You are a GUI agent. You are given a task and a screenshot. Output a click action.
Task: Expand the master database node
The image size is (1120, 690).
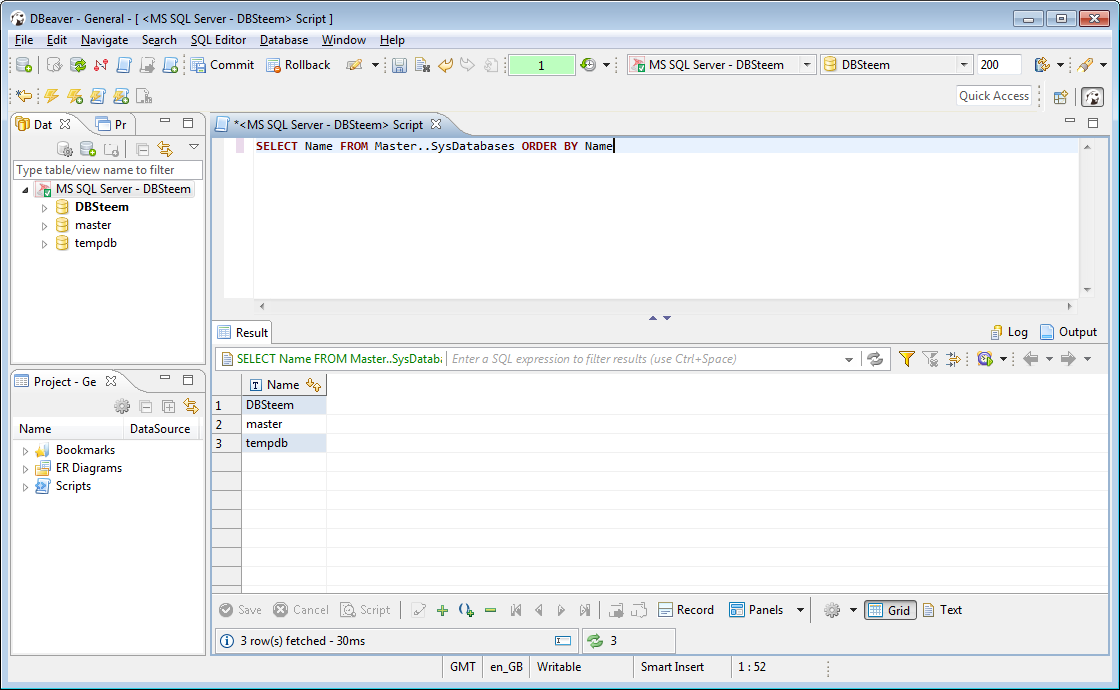pyautogui.click(x=44, y=226)
